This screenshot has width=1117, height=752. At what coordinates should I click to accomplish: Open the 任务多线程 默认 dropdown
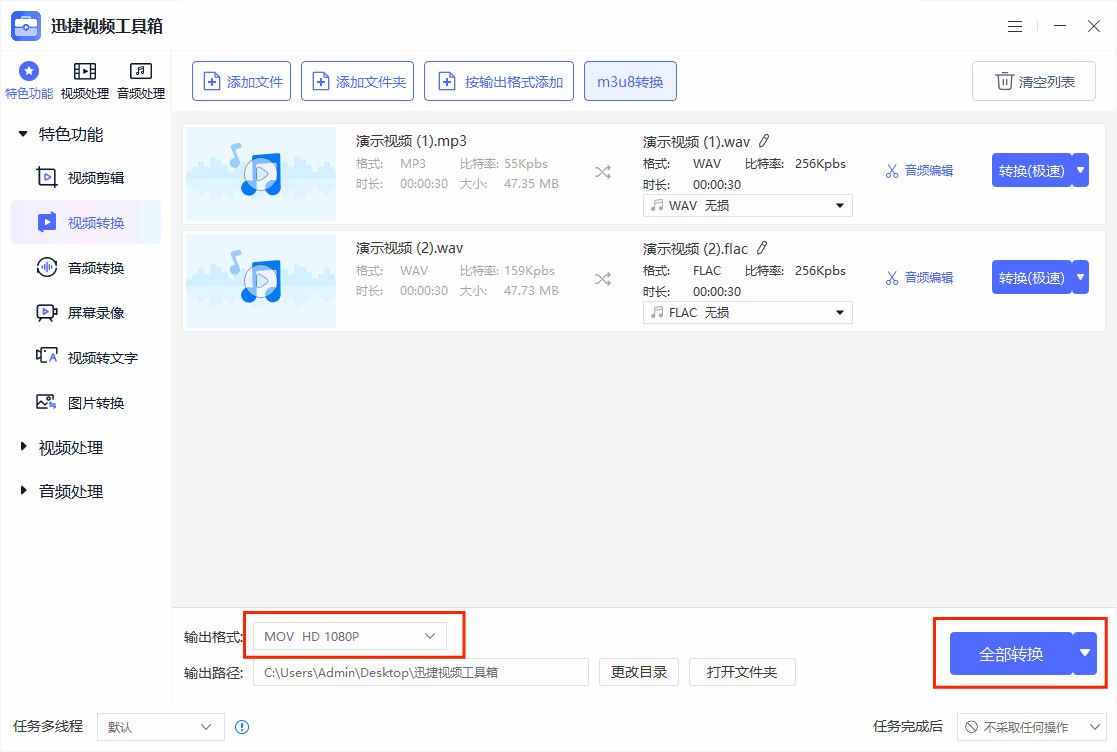[161, 727]
